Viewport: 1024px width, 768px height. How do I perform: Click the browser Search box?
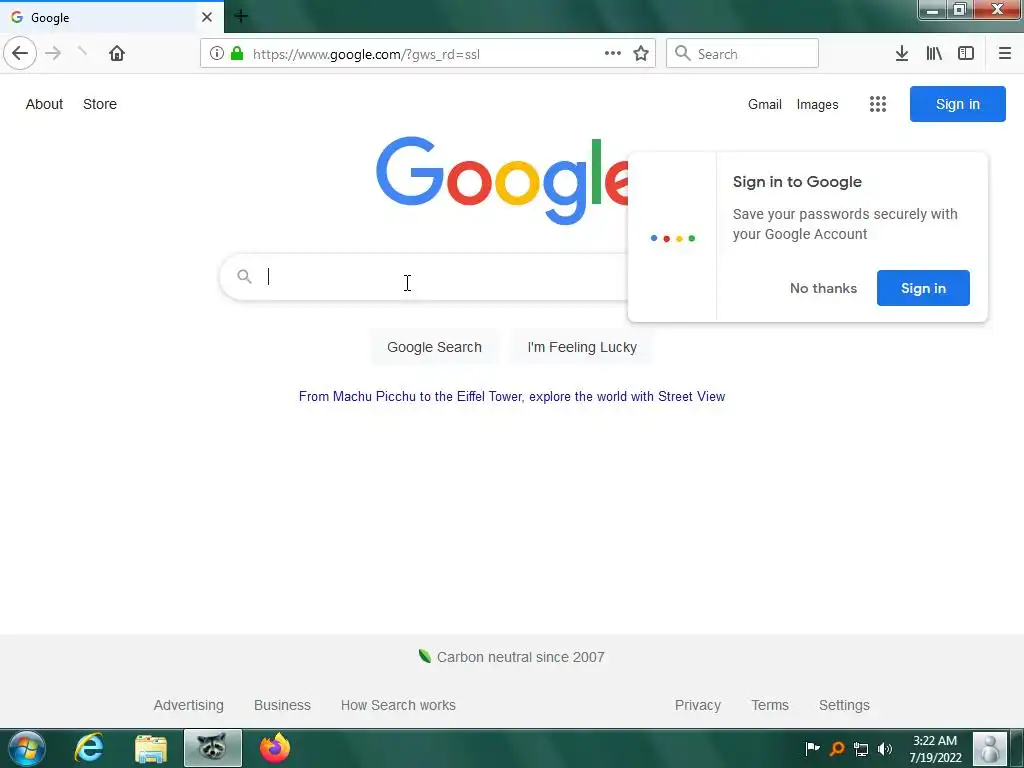(x=742, y=54)
